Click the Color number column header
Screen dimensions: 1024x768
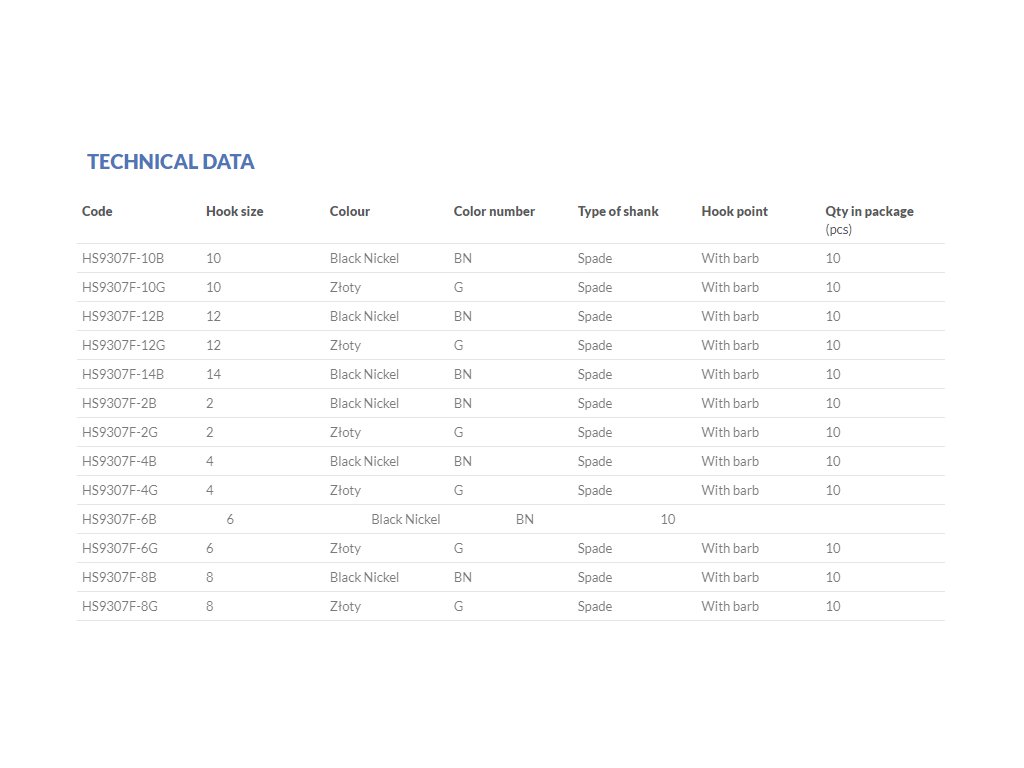coord(494,211)
